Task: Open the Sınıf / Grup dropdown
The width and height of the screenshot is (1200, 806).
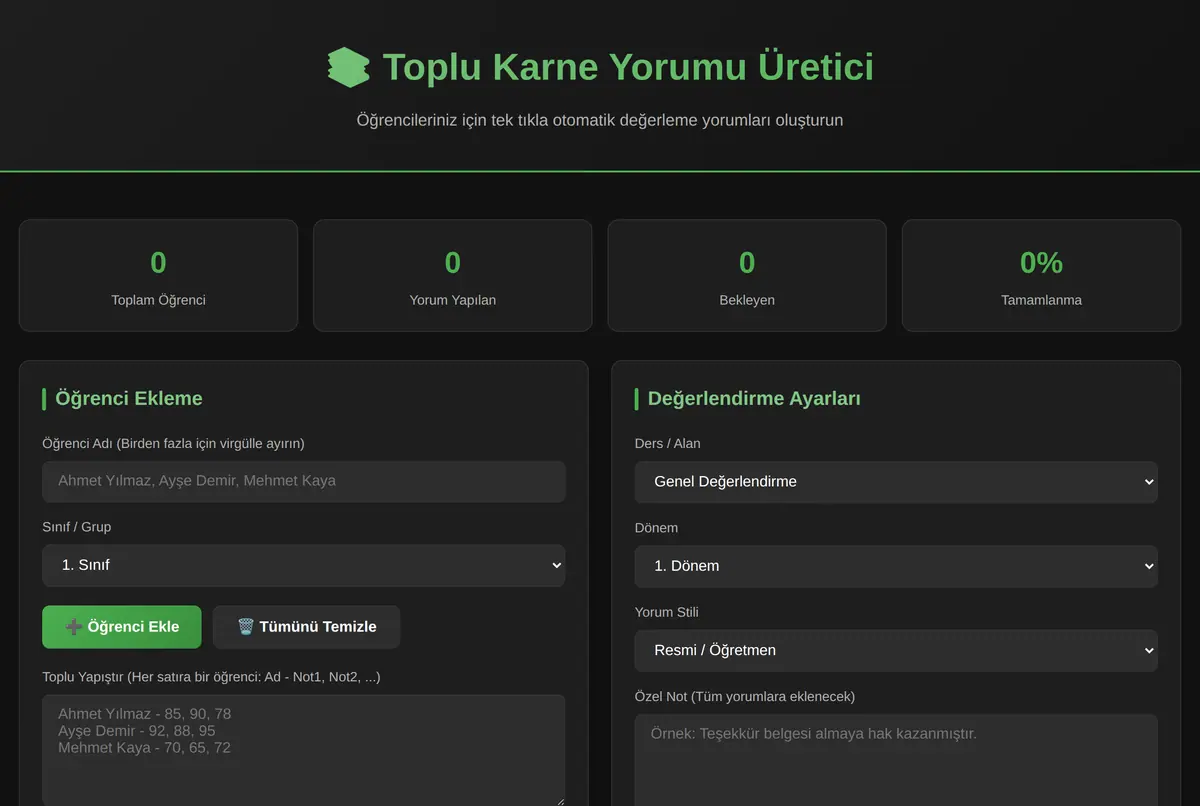Action: click(x=304, y=565)
